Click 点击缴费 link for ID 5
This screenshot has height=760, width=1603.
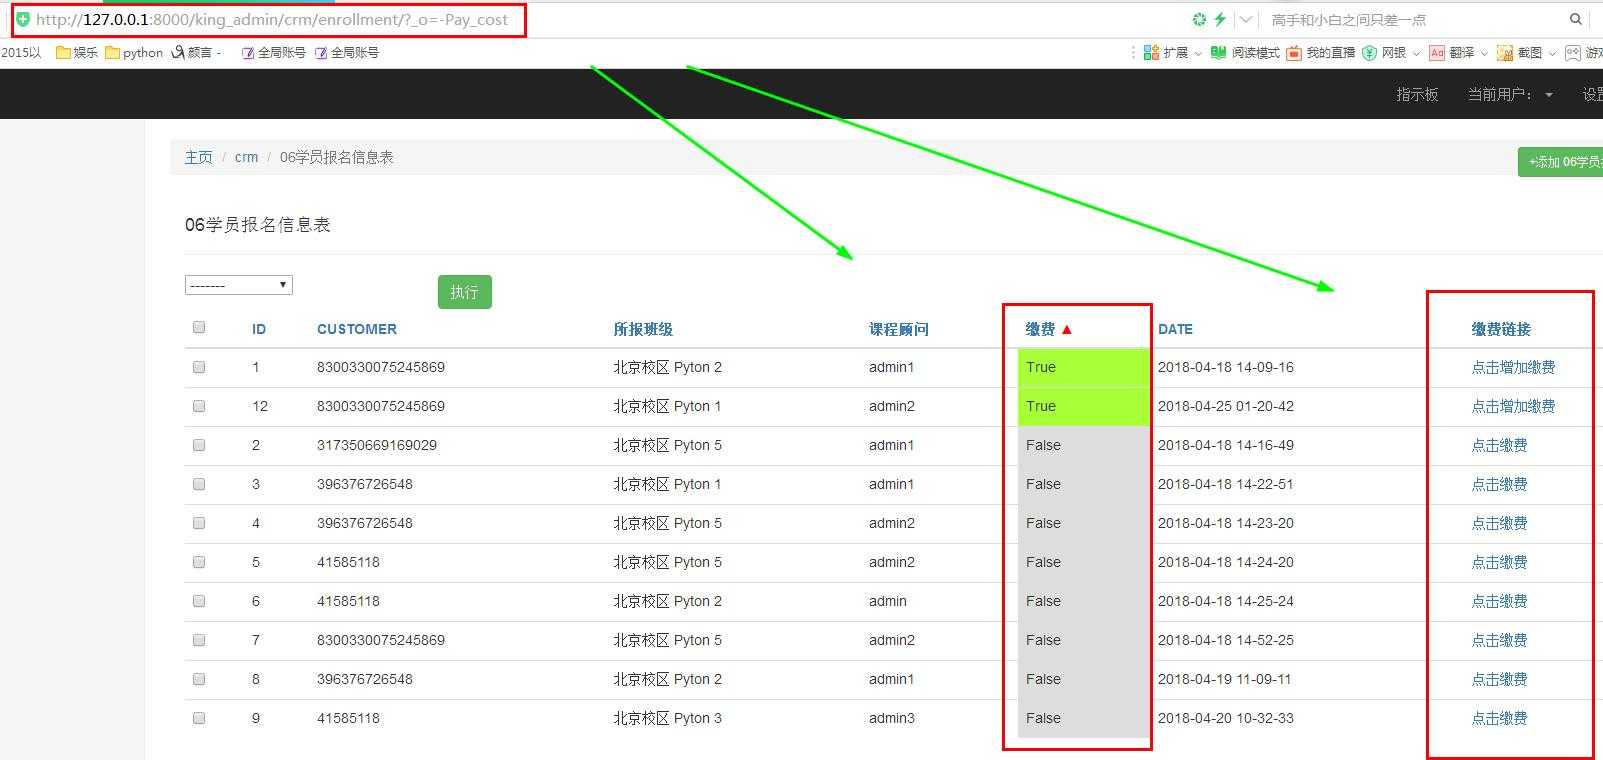click(1499, 562)
